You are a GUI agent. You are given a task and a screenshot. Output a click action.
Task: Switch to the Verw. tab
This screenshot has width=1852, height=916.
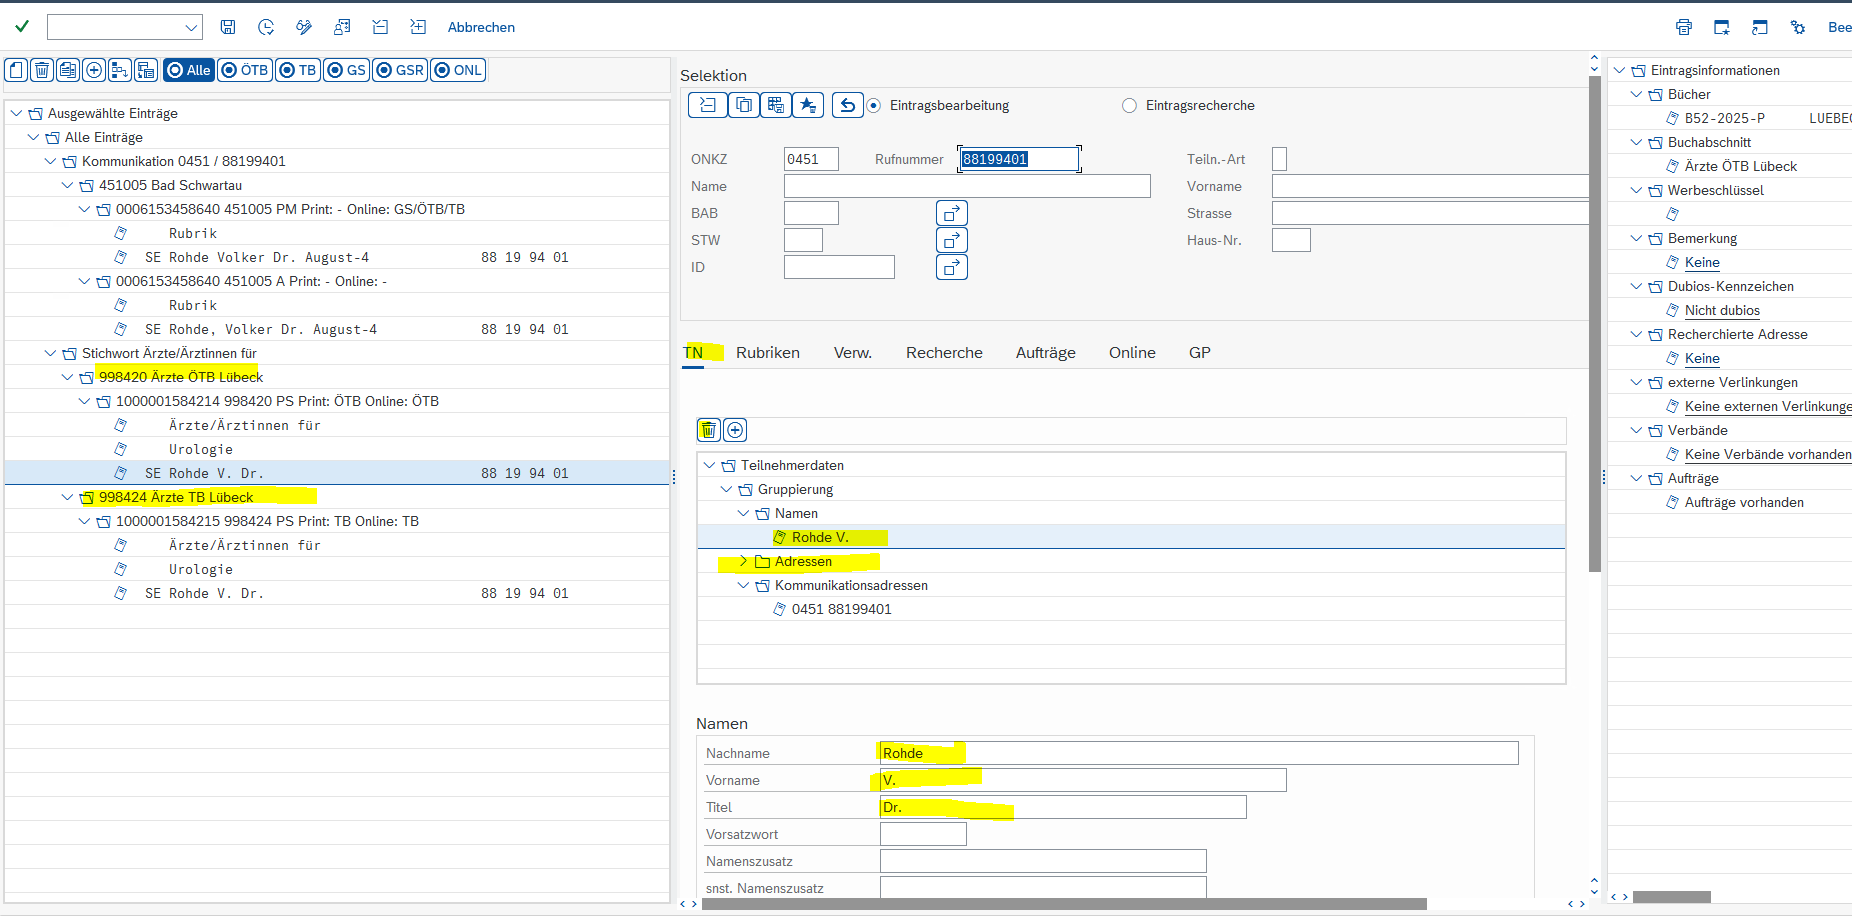click(853, 352)
